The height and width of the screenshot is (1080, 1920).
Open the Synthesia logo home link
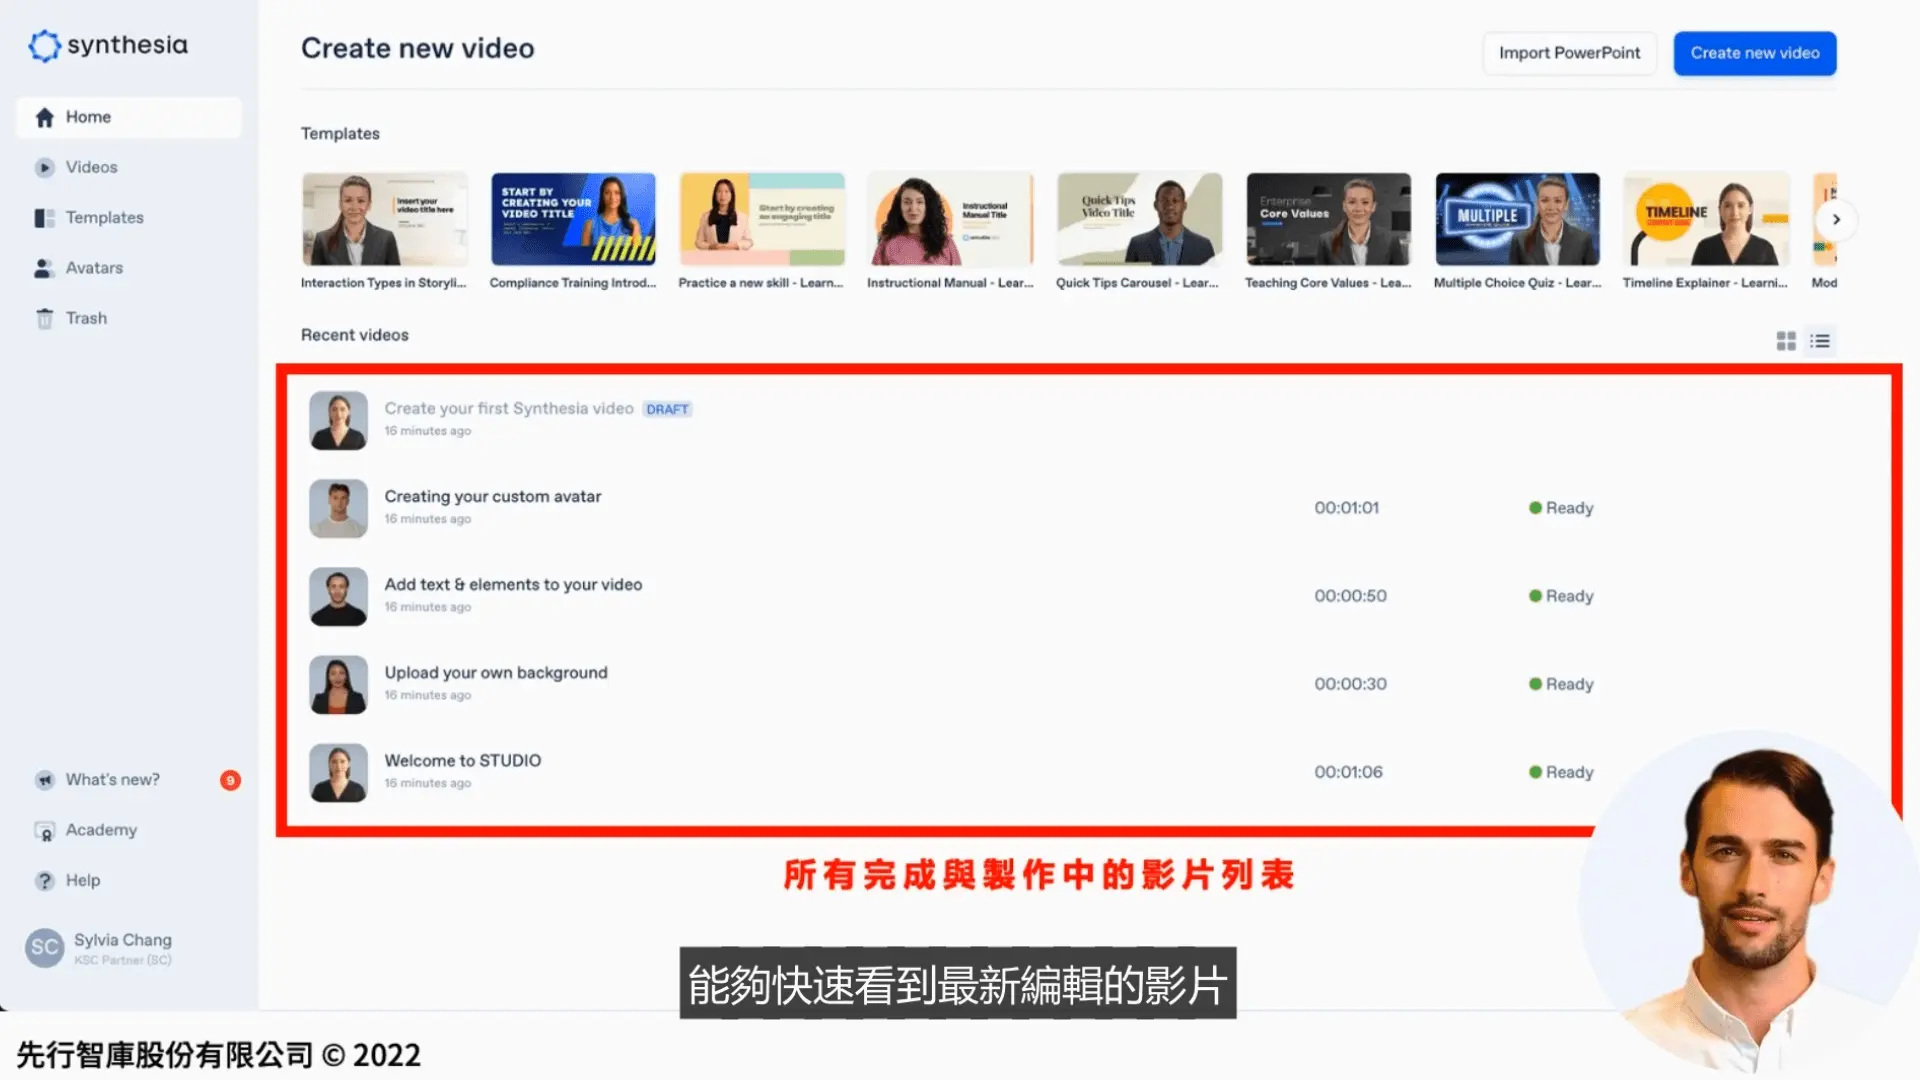(x=108, y=45)
